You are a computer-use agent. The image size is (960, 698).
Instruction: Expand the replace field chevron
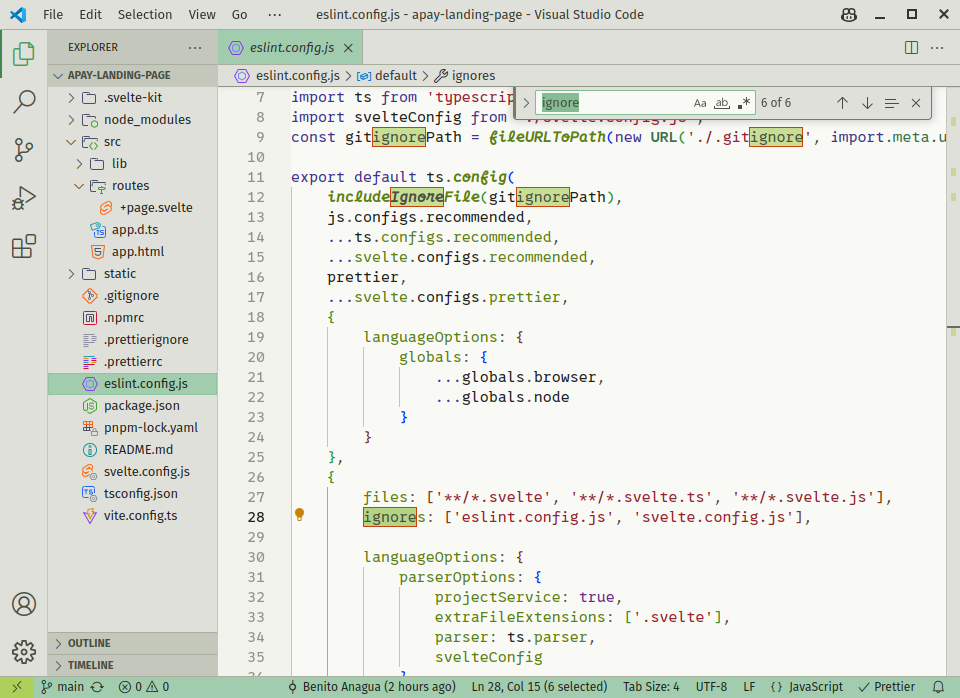coord(526,103)
